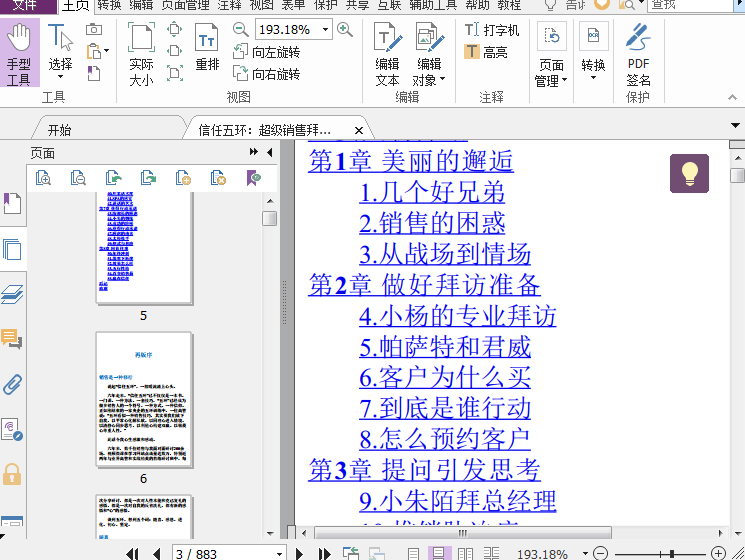Click the purple lightbulb hint icon
745x560 pixels.
689,173
